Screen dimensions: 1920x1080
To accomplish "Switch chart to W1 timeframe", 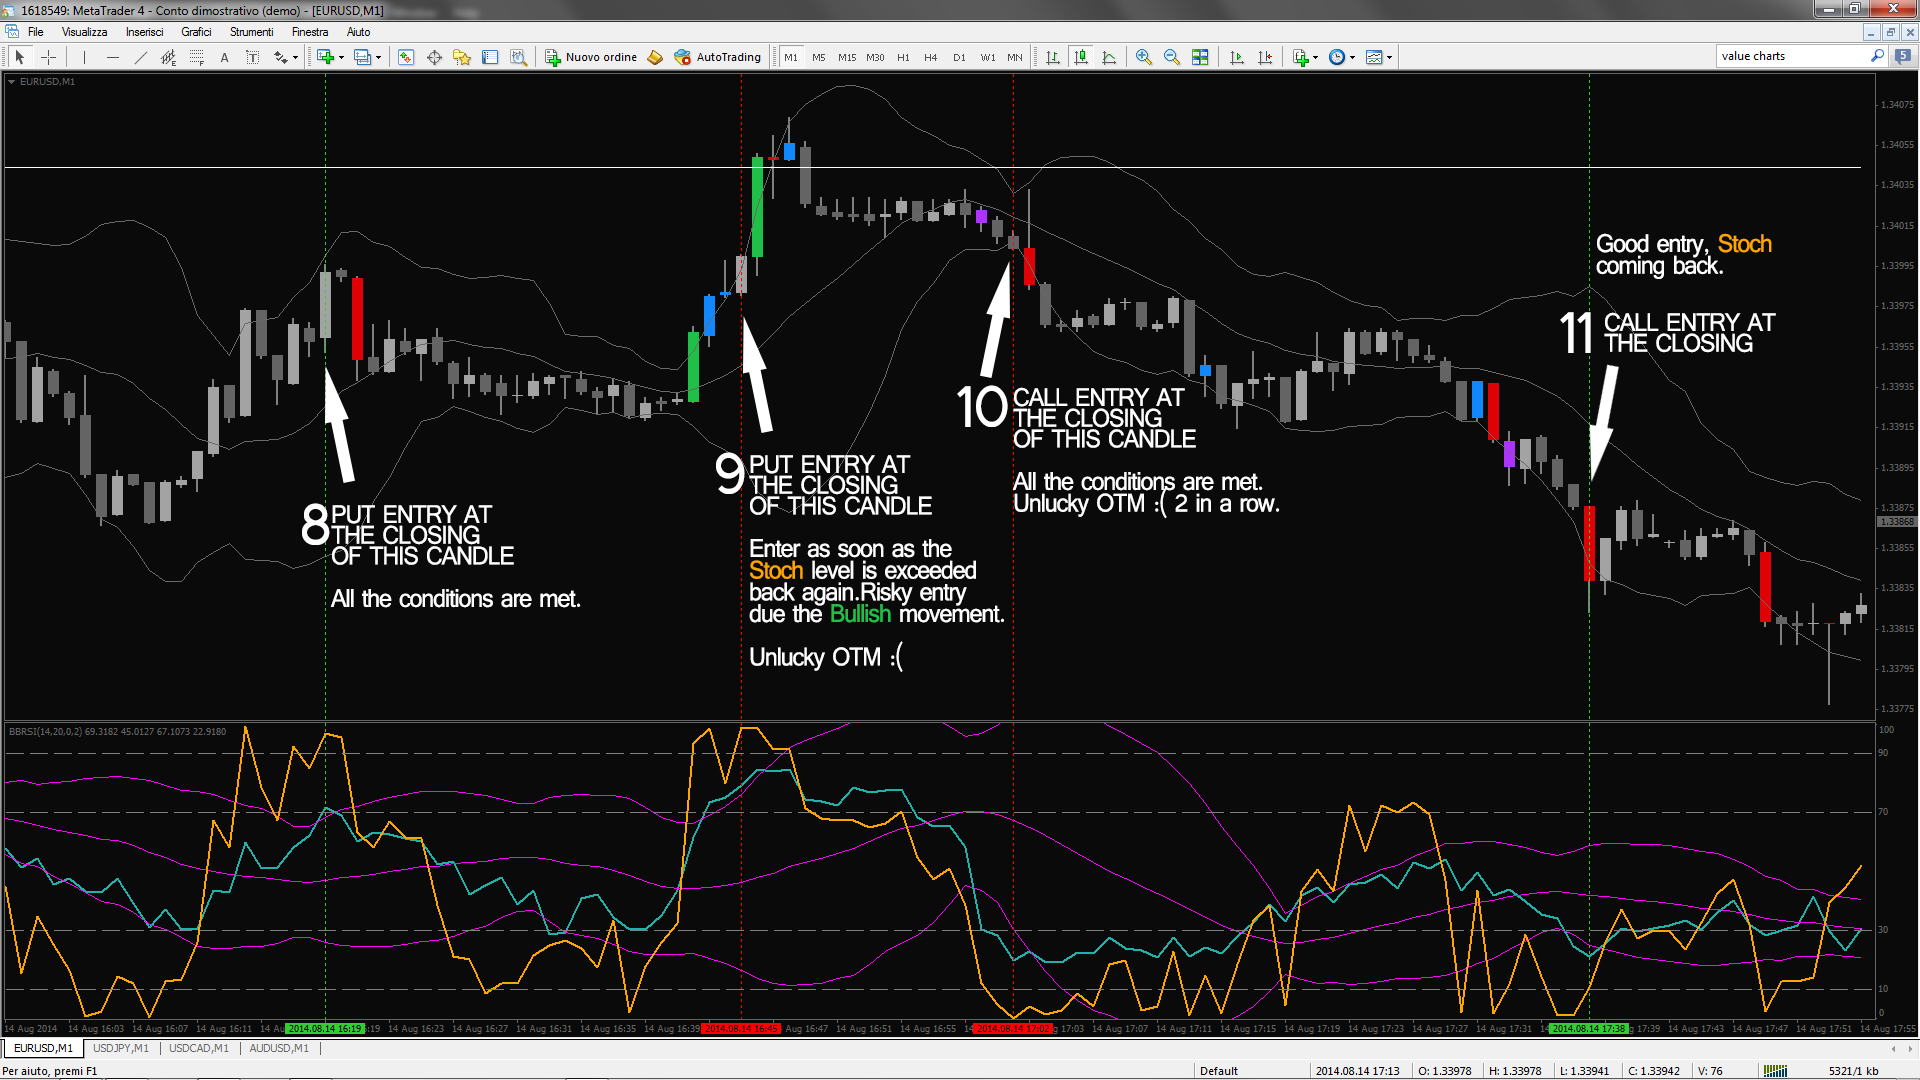I will tap(988, 57).
